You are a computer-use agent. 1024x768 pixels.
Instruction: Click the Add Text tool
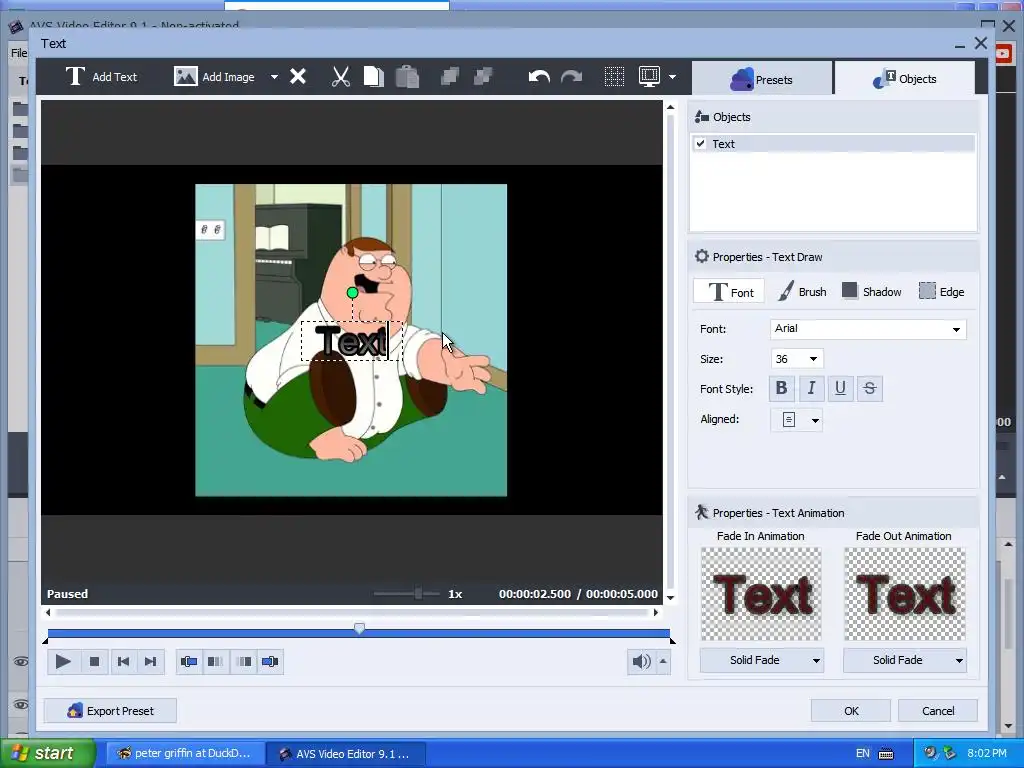pos(101,77)
